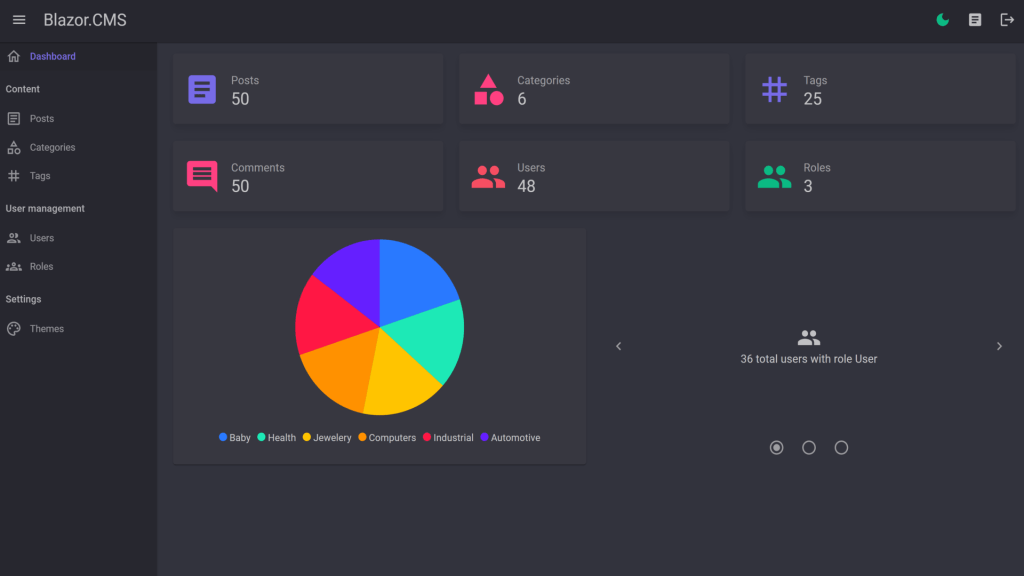This screenshot has height=576, width=1024.
Task: Click the hamburger menu icon
Action: tap(19, 20)
